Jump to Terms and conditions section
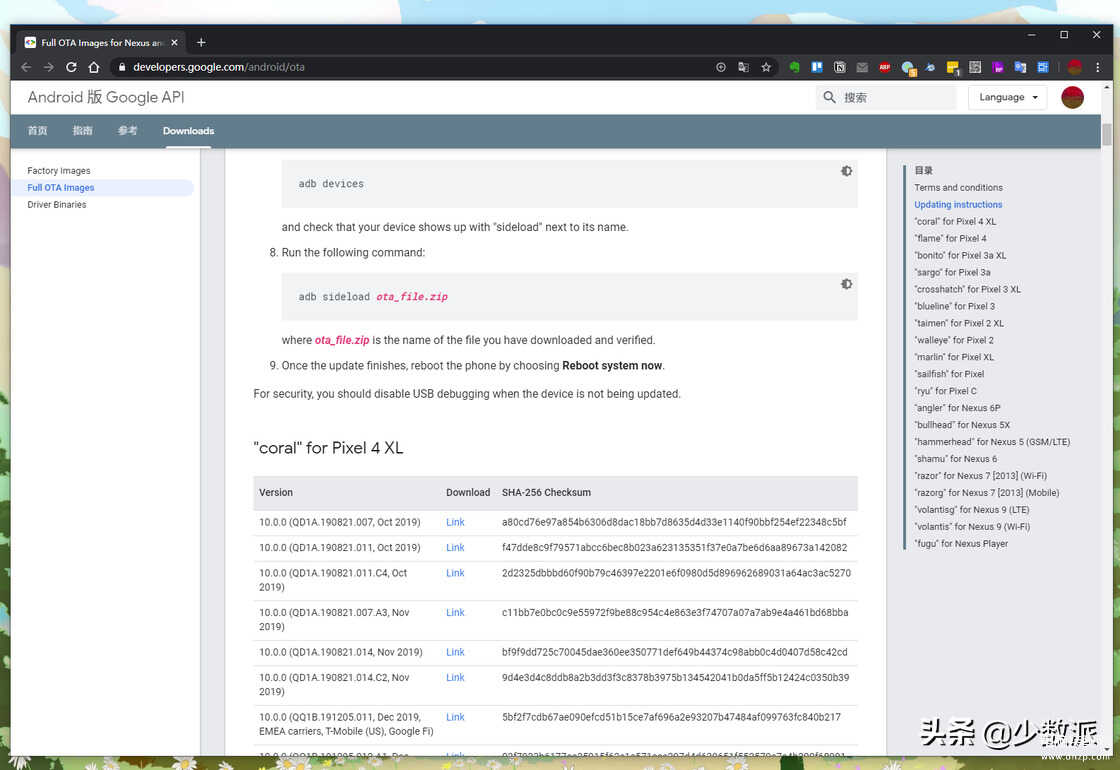1120x770 pixels. point(958,188)
